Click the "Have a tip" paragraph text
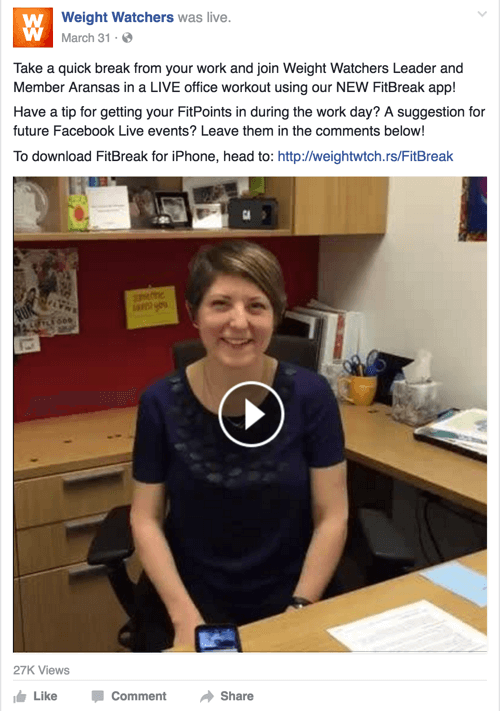The image size is (500, 711). click(249, 121)
